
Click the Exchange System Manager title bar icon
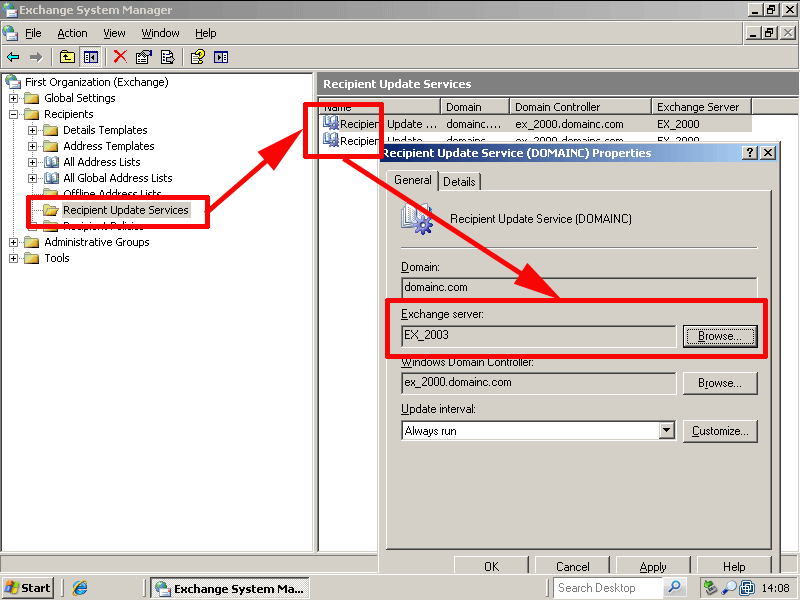(9, 10)
